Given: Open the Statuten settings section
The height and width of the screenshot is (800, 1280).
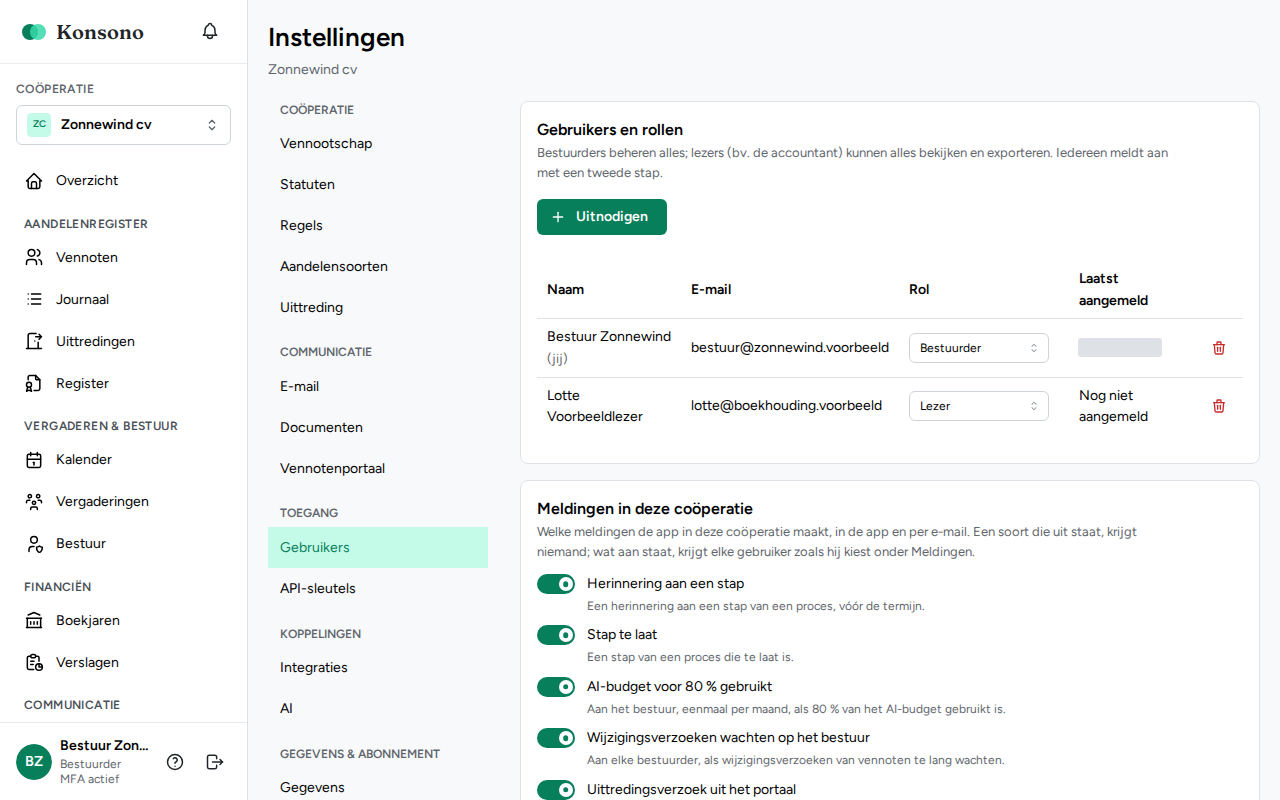Looking at the screenshot, I should (x=378, y=185).
